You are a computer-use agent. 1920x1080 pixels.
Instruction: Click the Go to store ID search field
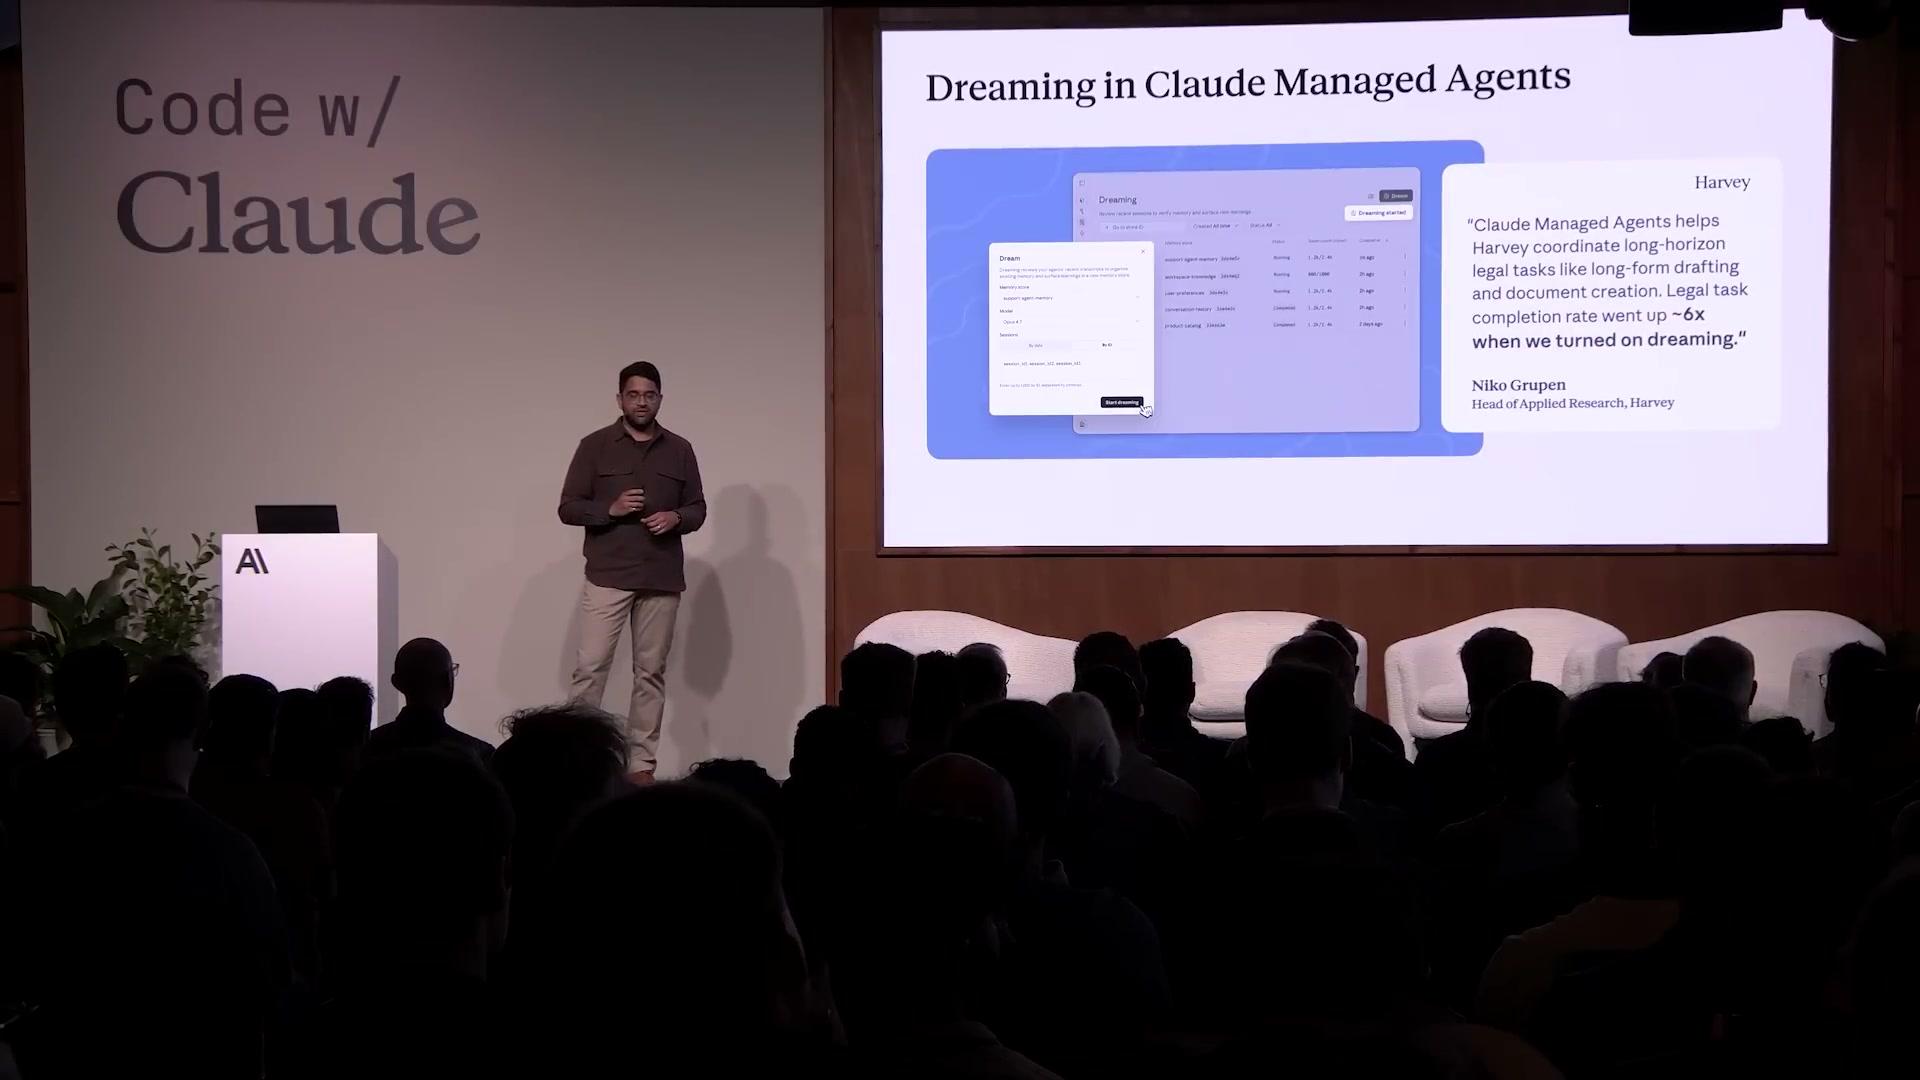[1140, 227]
